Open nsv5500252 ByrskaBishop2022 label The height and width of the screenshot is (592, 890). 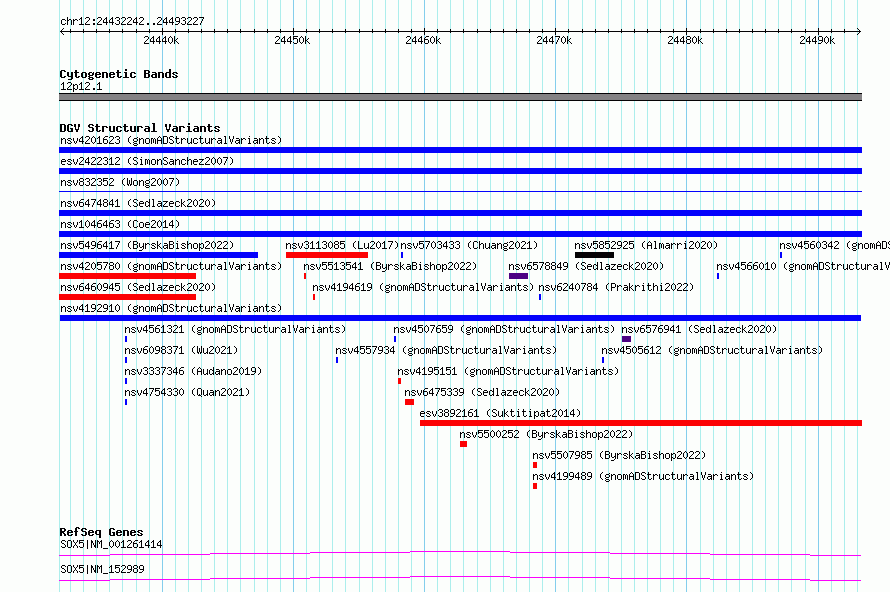pyautogui.click(x=546, y=434)
